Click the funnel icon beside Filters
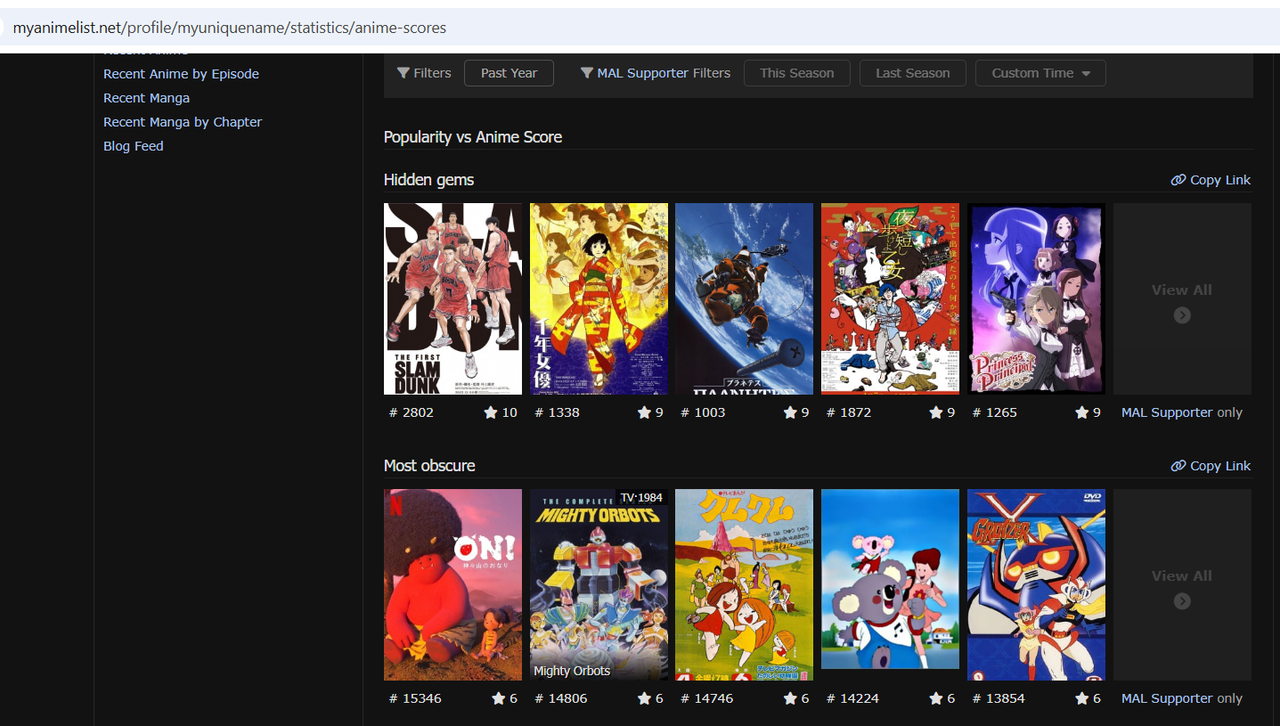 pos(403,73)
